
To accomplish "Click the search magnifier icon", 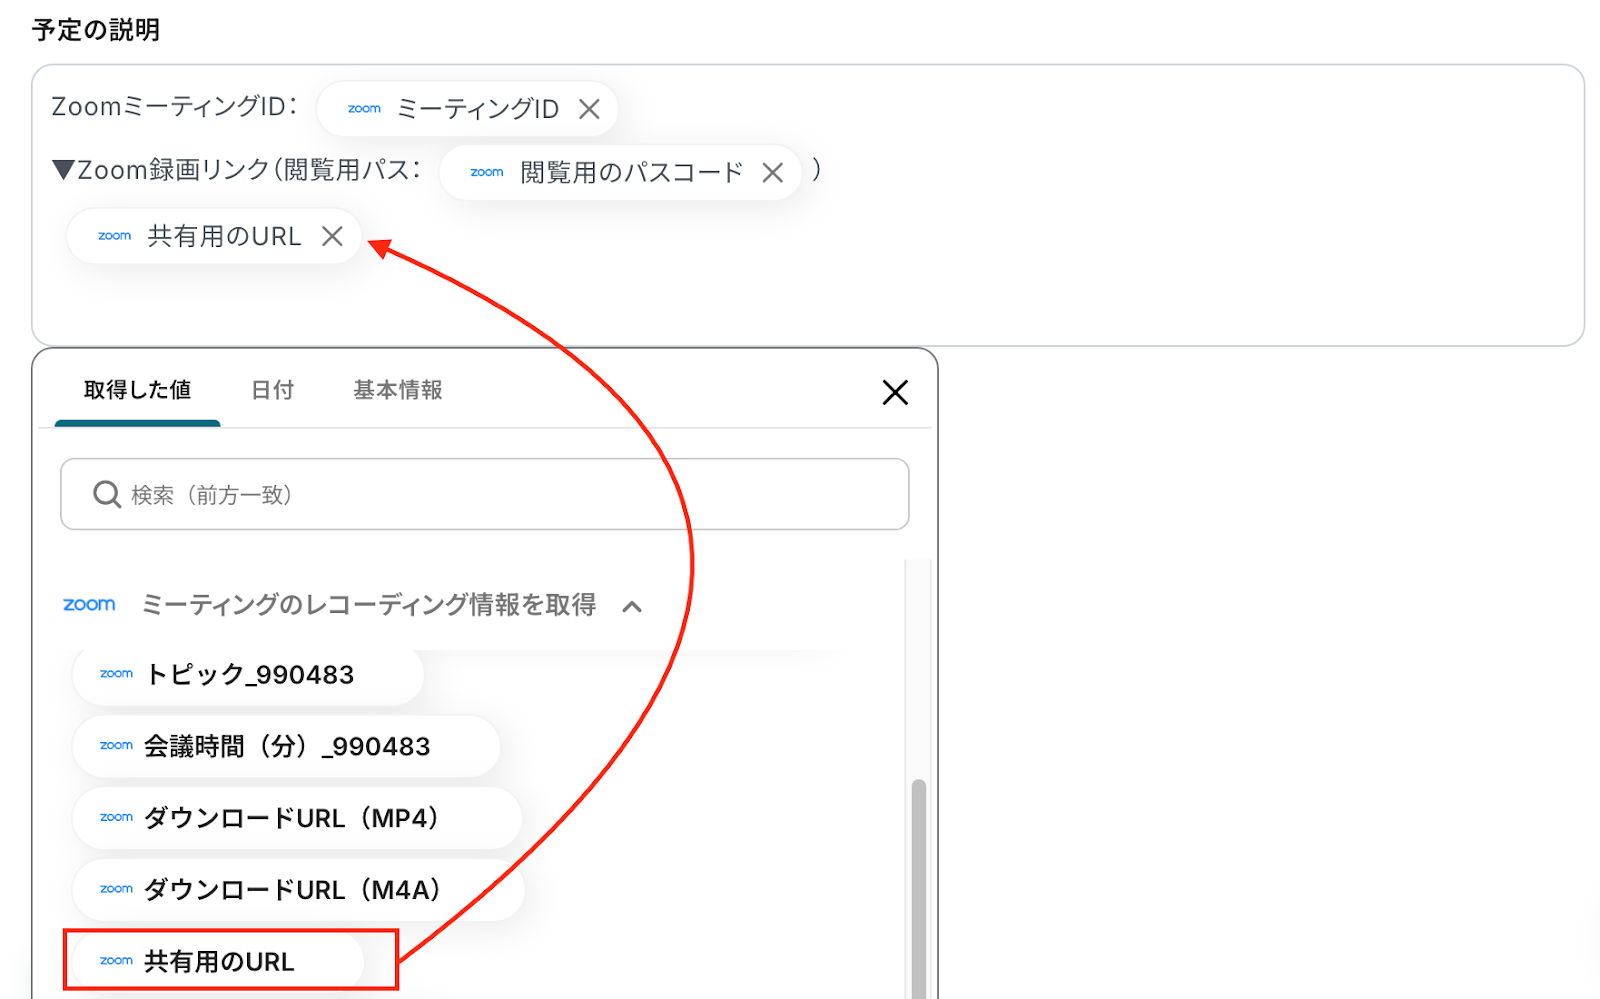I will (107, 494).
